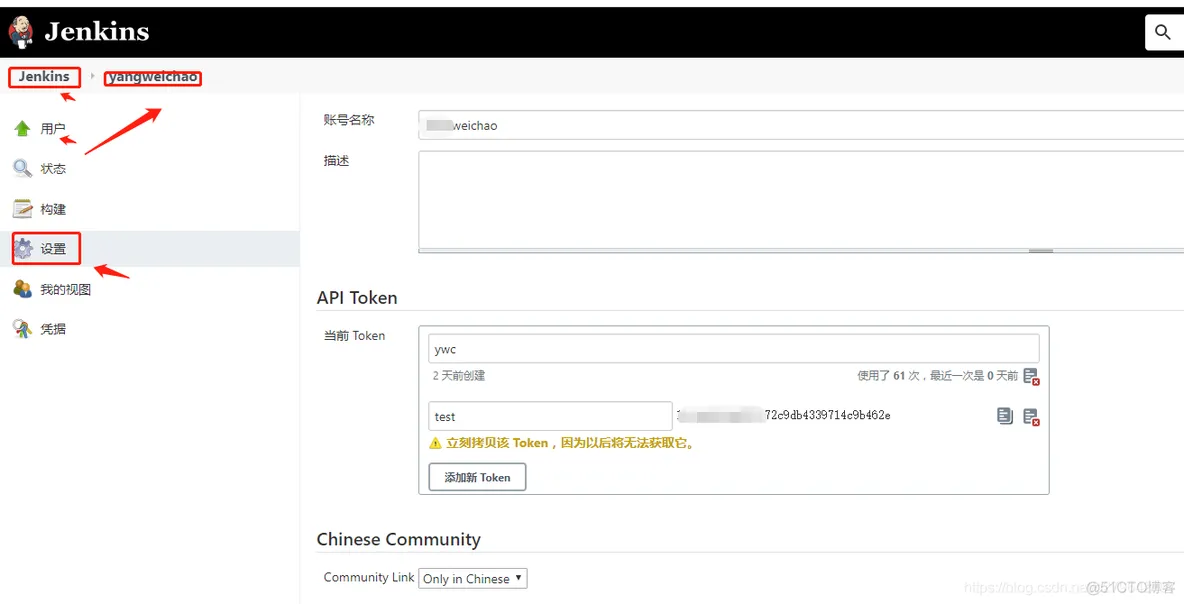
Task: Open the Jenkins breadcrumb link
Action: click(44, 76)
